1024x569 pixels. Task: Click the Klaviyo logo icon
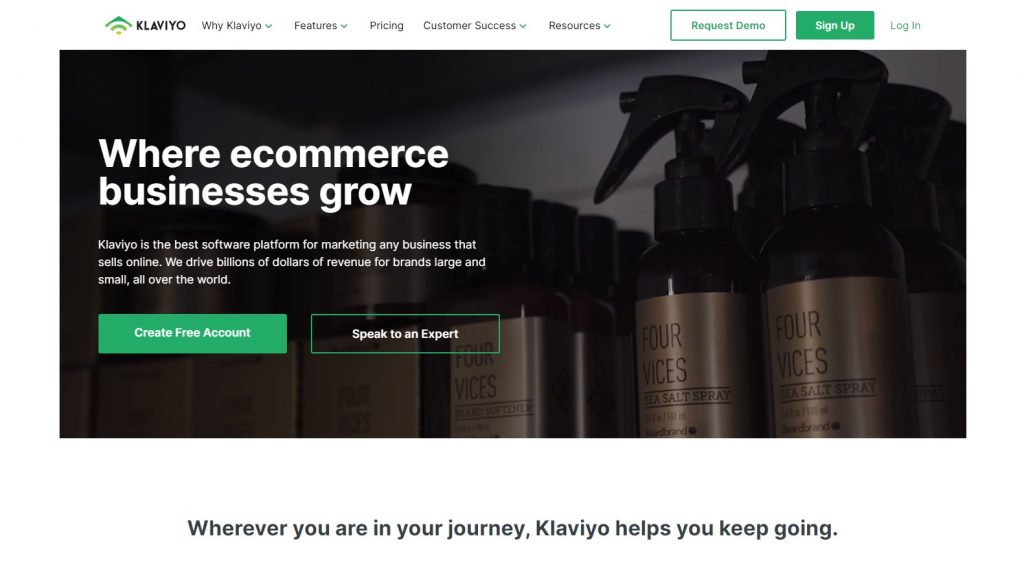click(118, 25)
